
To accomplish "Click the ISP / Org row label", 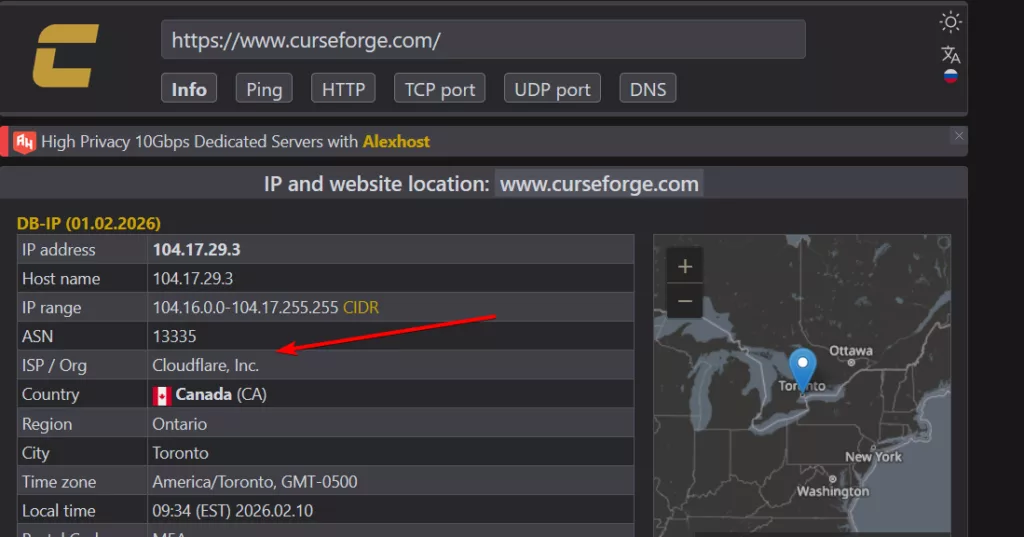I will (x=54, y=365).
